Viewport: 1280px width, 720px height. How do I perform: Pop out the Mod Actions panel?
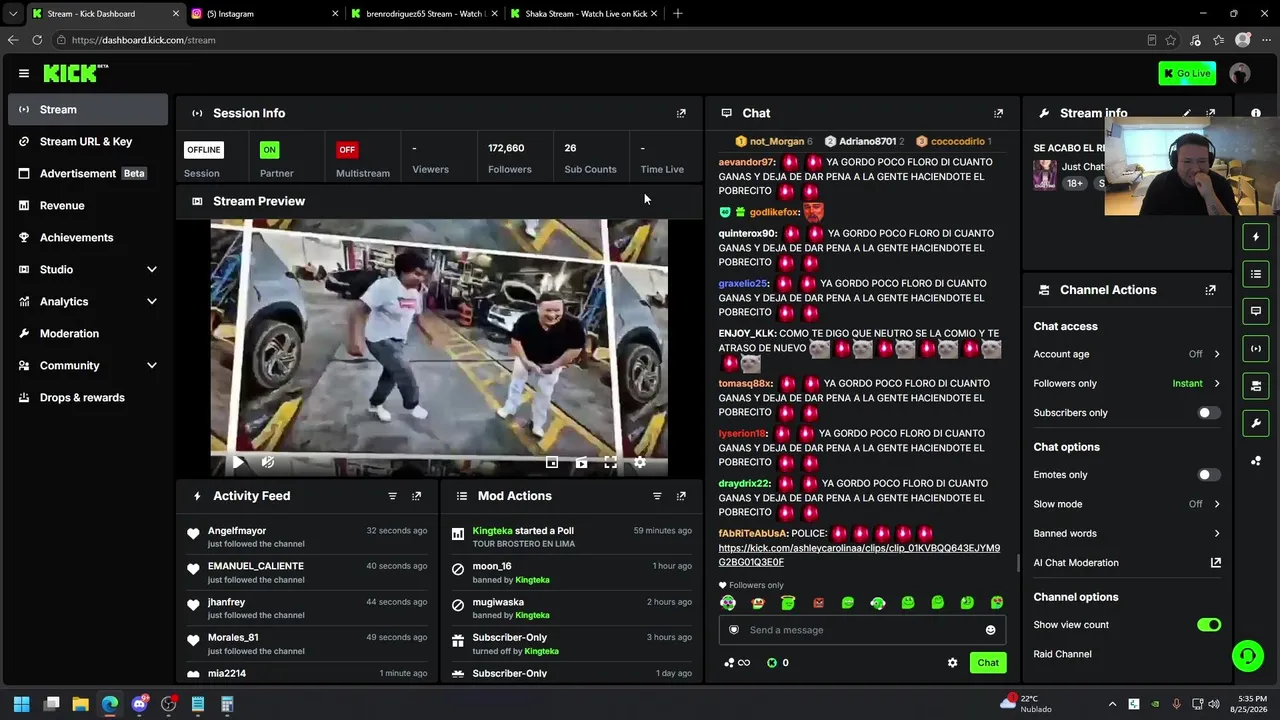tap(681, 496)
